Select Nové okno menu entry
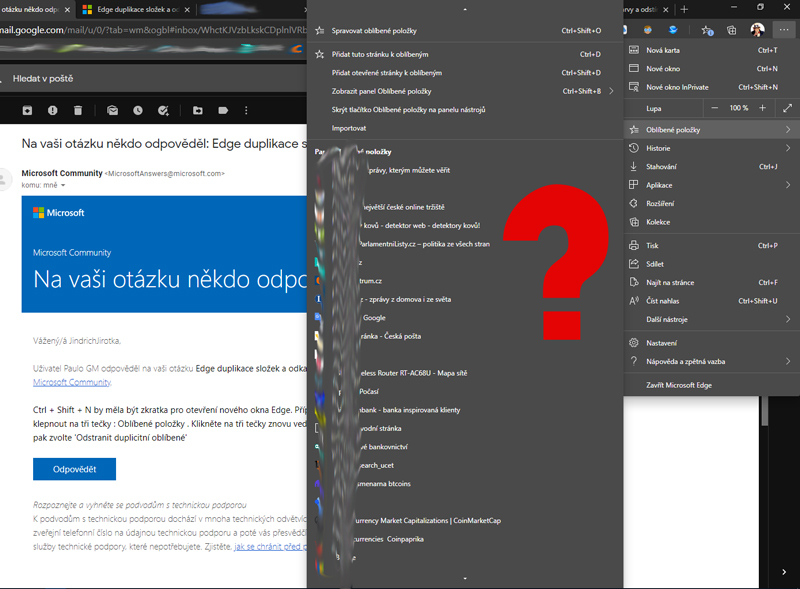The height and width of the screenshot is (589, 800). click(x=712, y=68)
